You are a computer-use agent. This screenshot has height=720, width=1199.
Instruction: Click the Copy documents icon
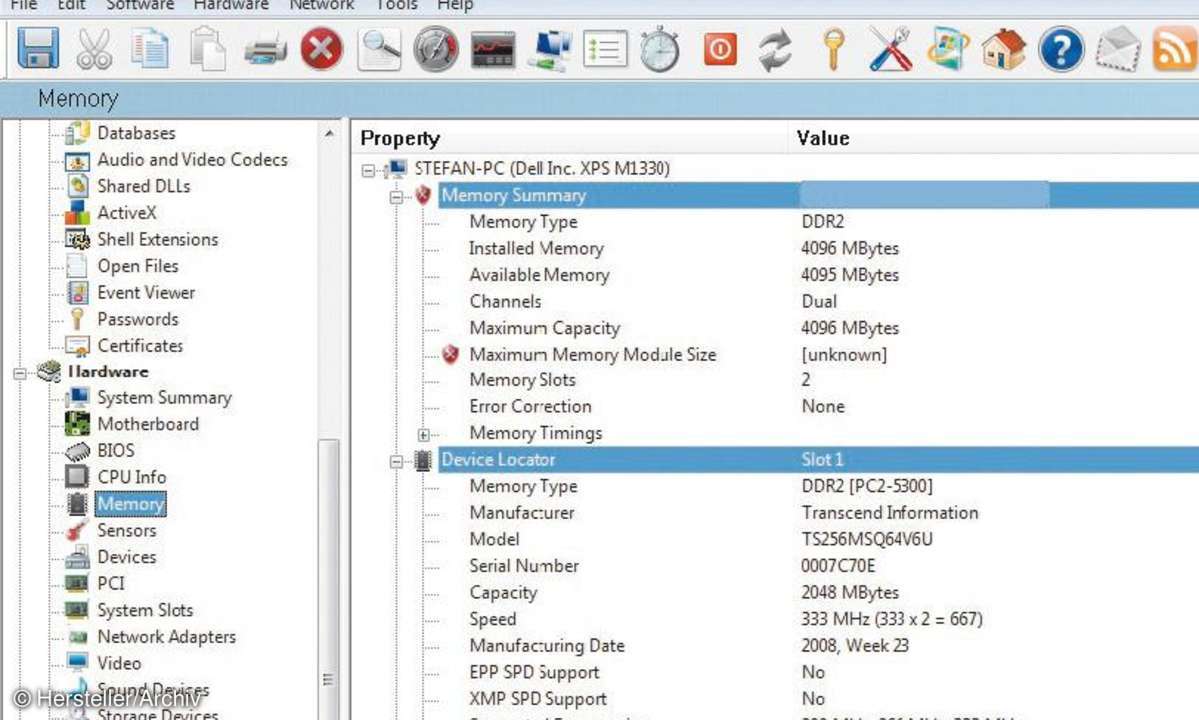point(149,49)
